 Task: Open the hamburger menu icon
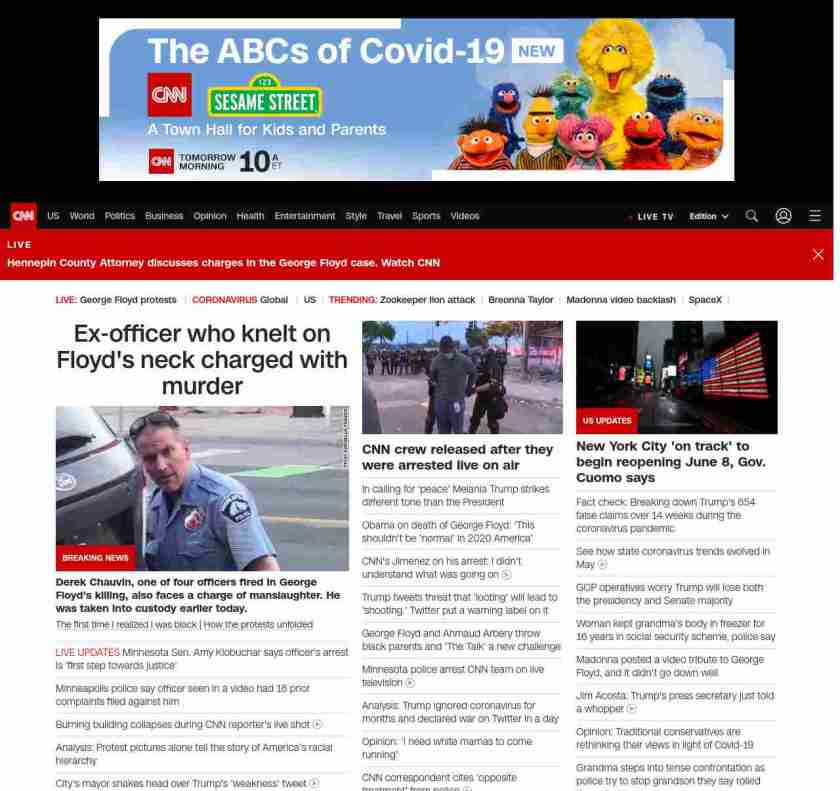[815, 216]
